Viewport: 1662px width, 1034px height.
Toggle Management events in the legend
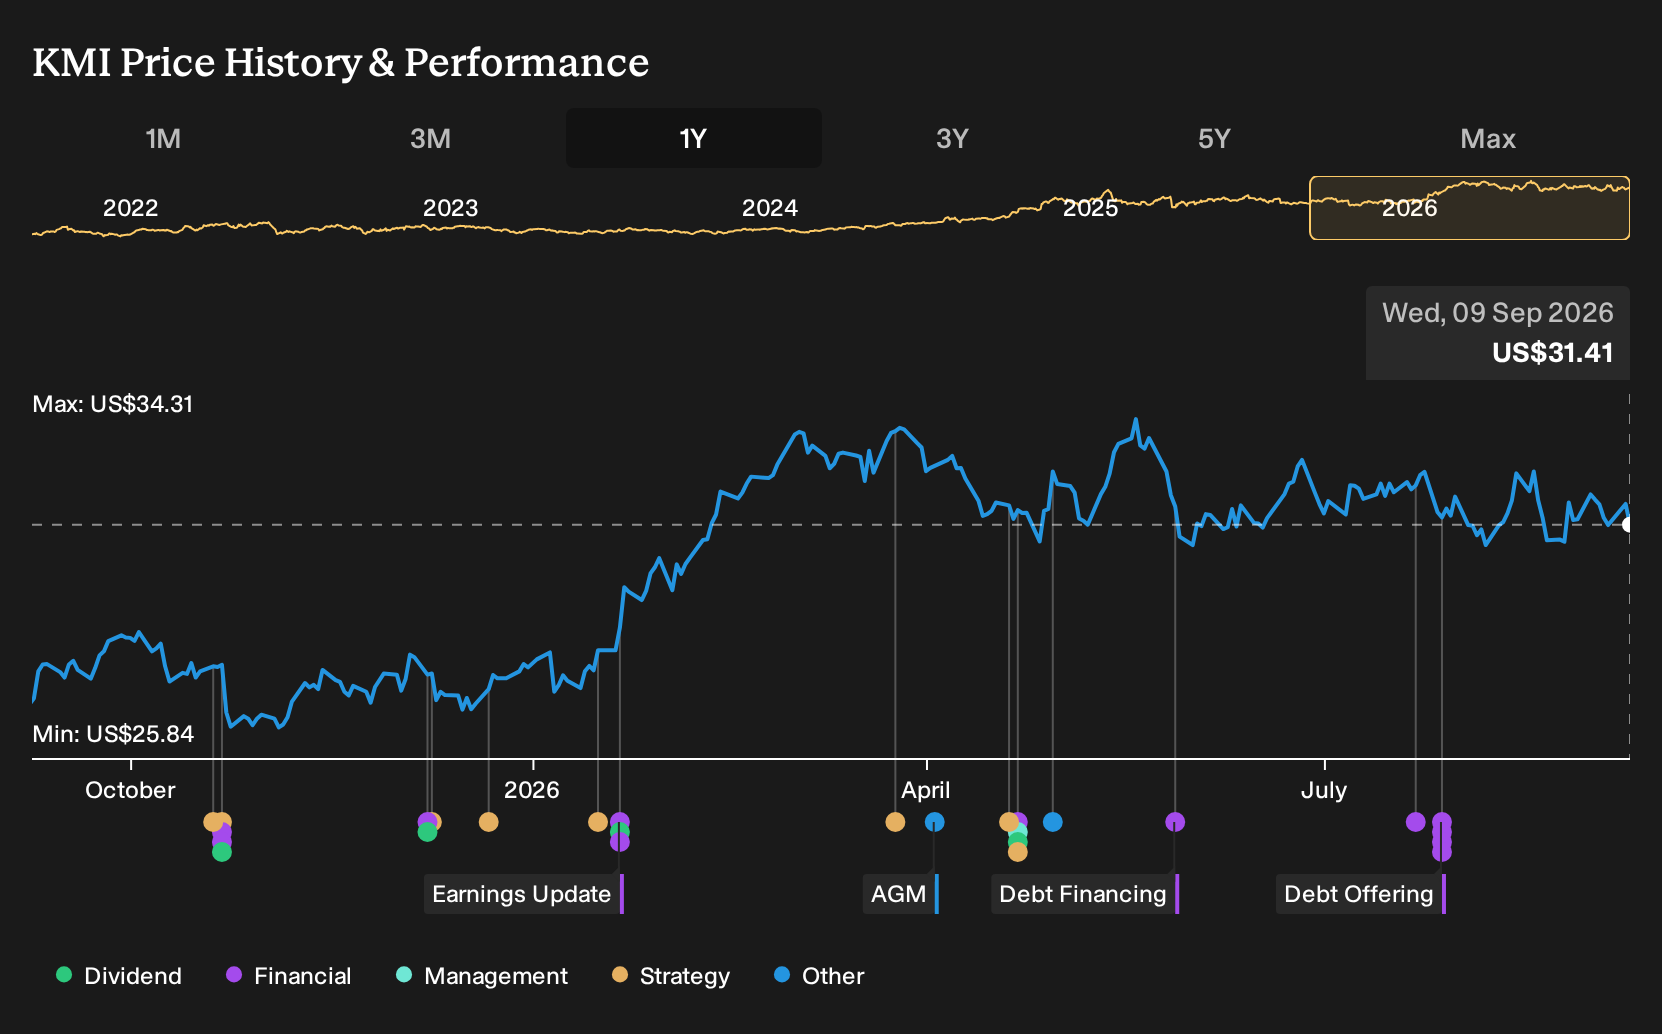(x=482, y=976)
